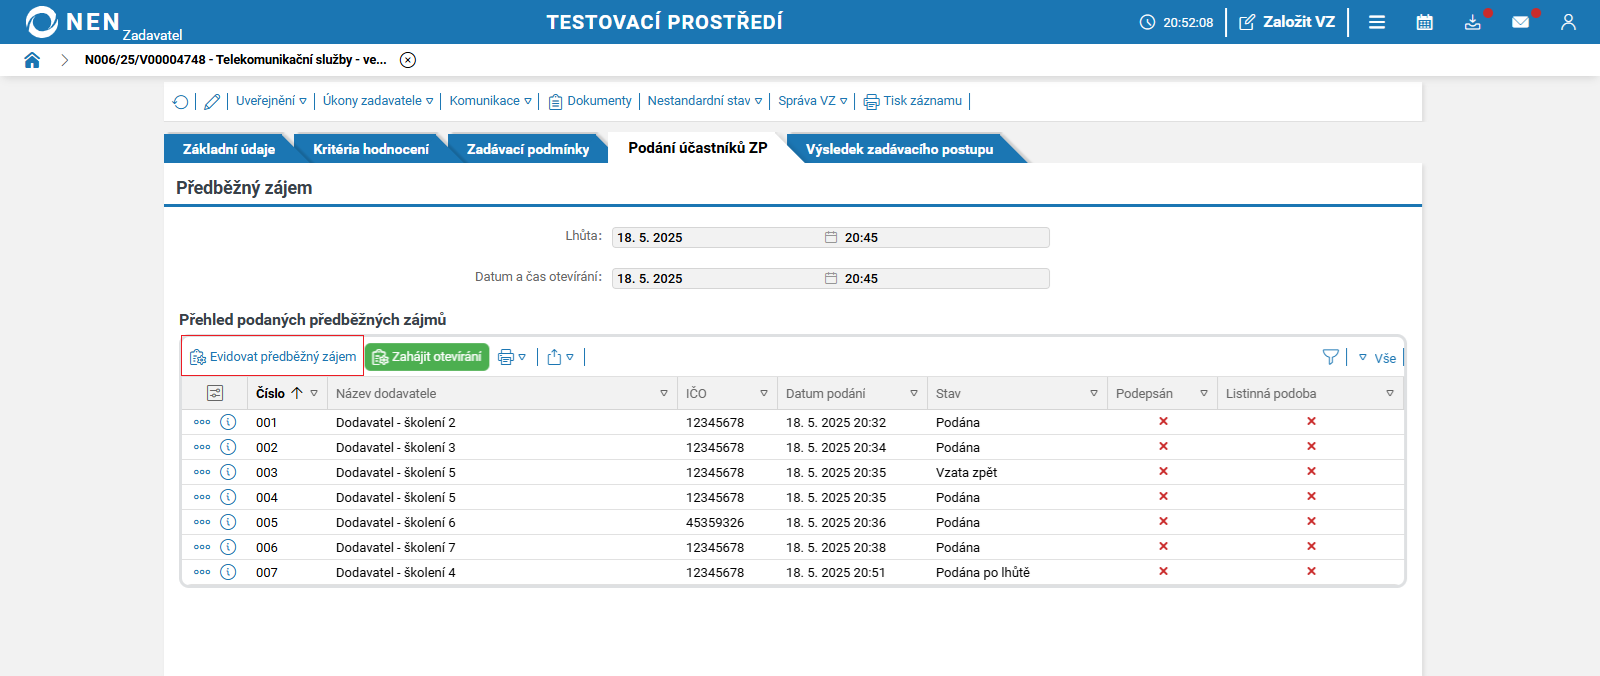Open the table print dropdown

[x=512, y=357]
